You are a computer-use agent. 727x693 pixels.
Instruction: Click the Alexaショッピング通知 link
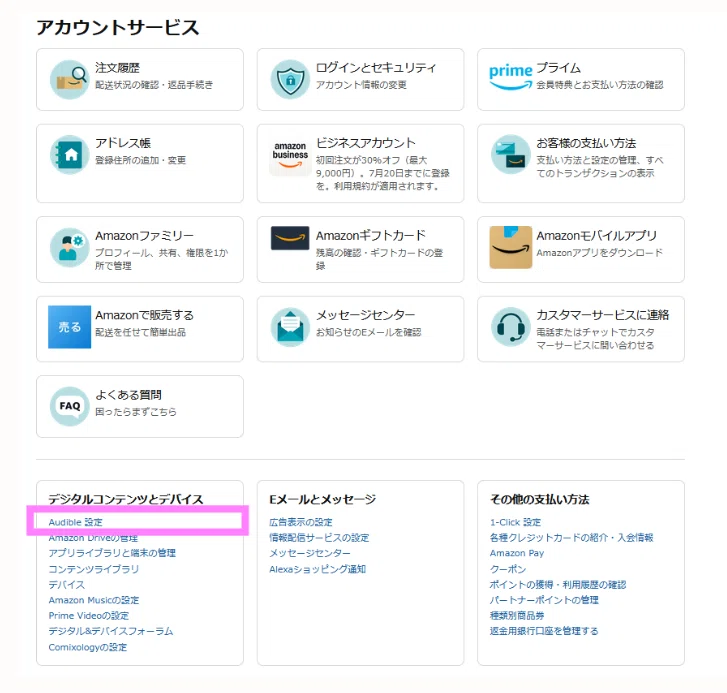pos(318,569)
